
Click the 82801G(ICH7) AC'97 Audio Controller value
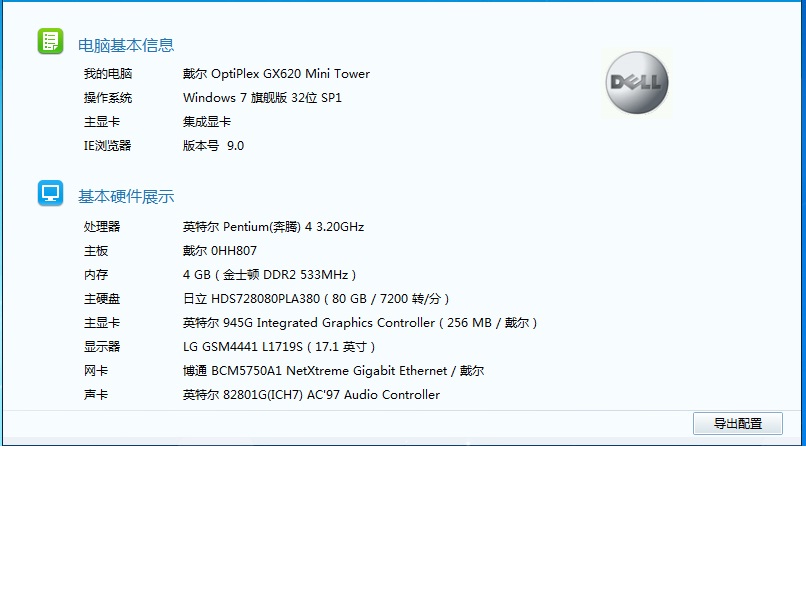coord(312,395)
